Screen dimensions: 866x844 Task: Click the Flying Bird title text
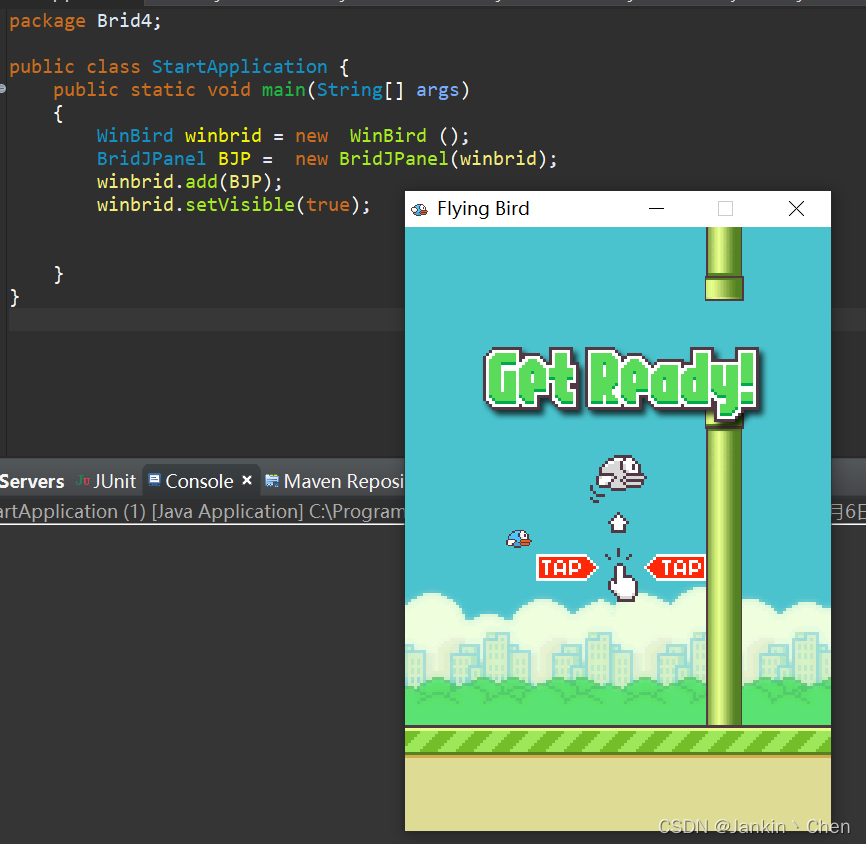[483, 209]
